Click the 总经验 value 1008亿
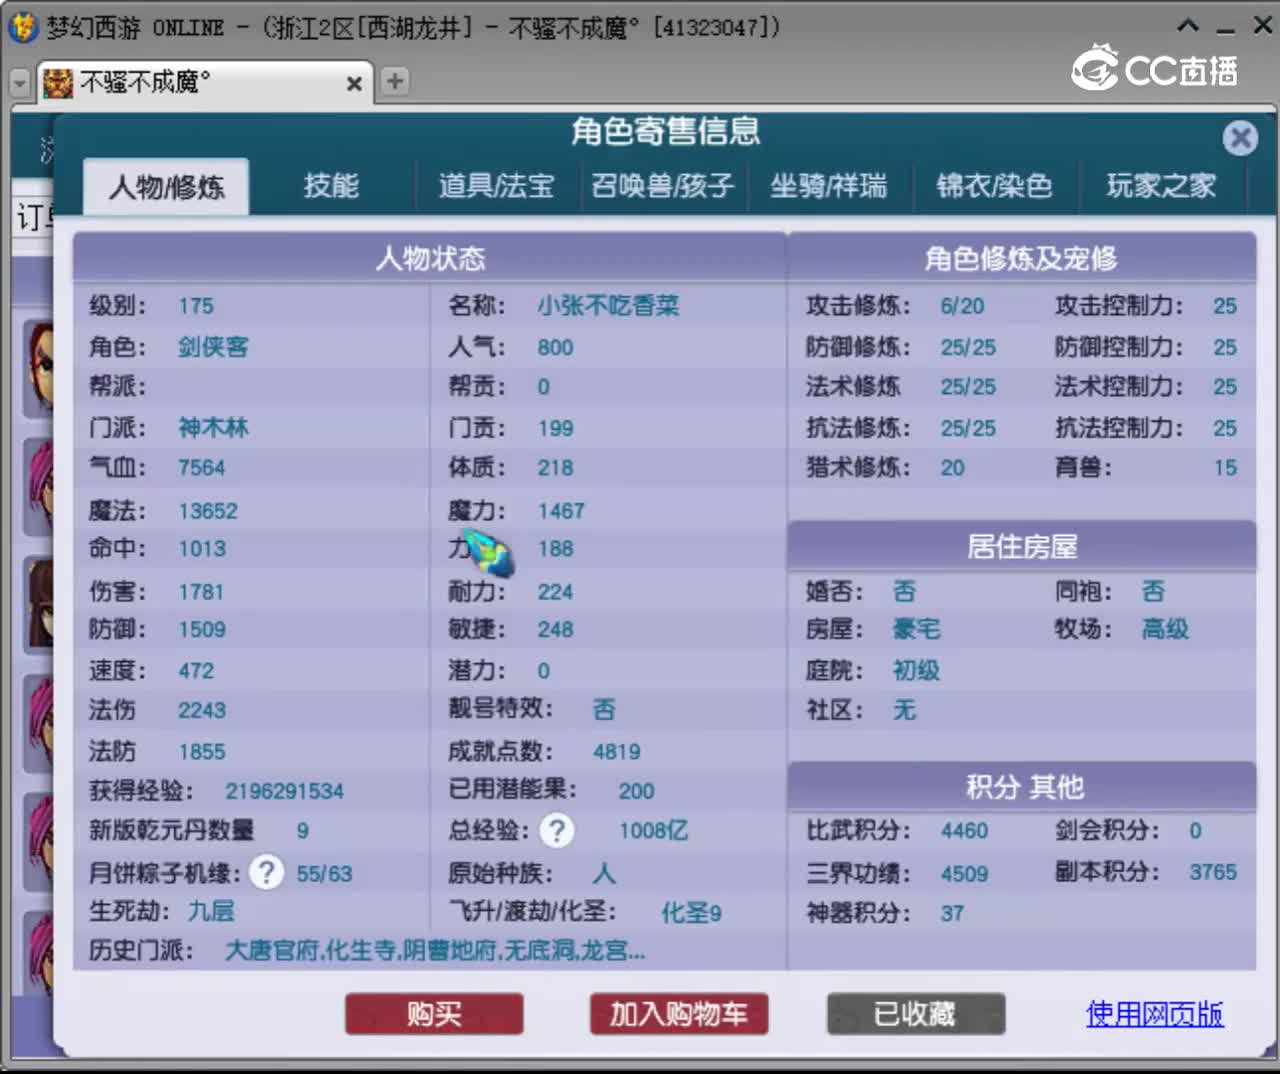Screen dimensions: 1280x1074 [653, 830]
